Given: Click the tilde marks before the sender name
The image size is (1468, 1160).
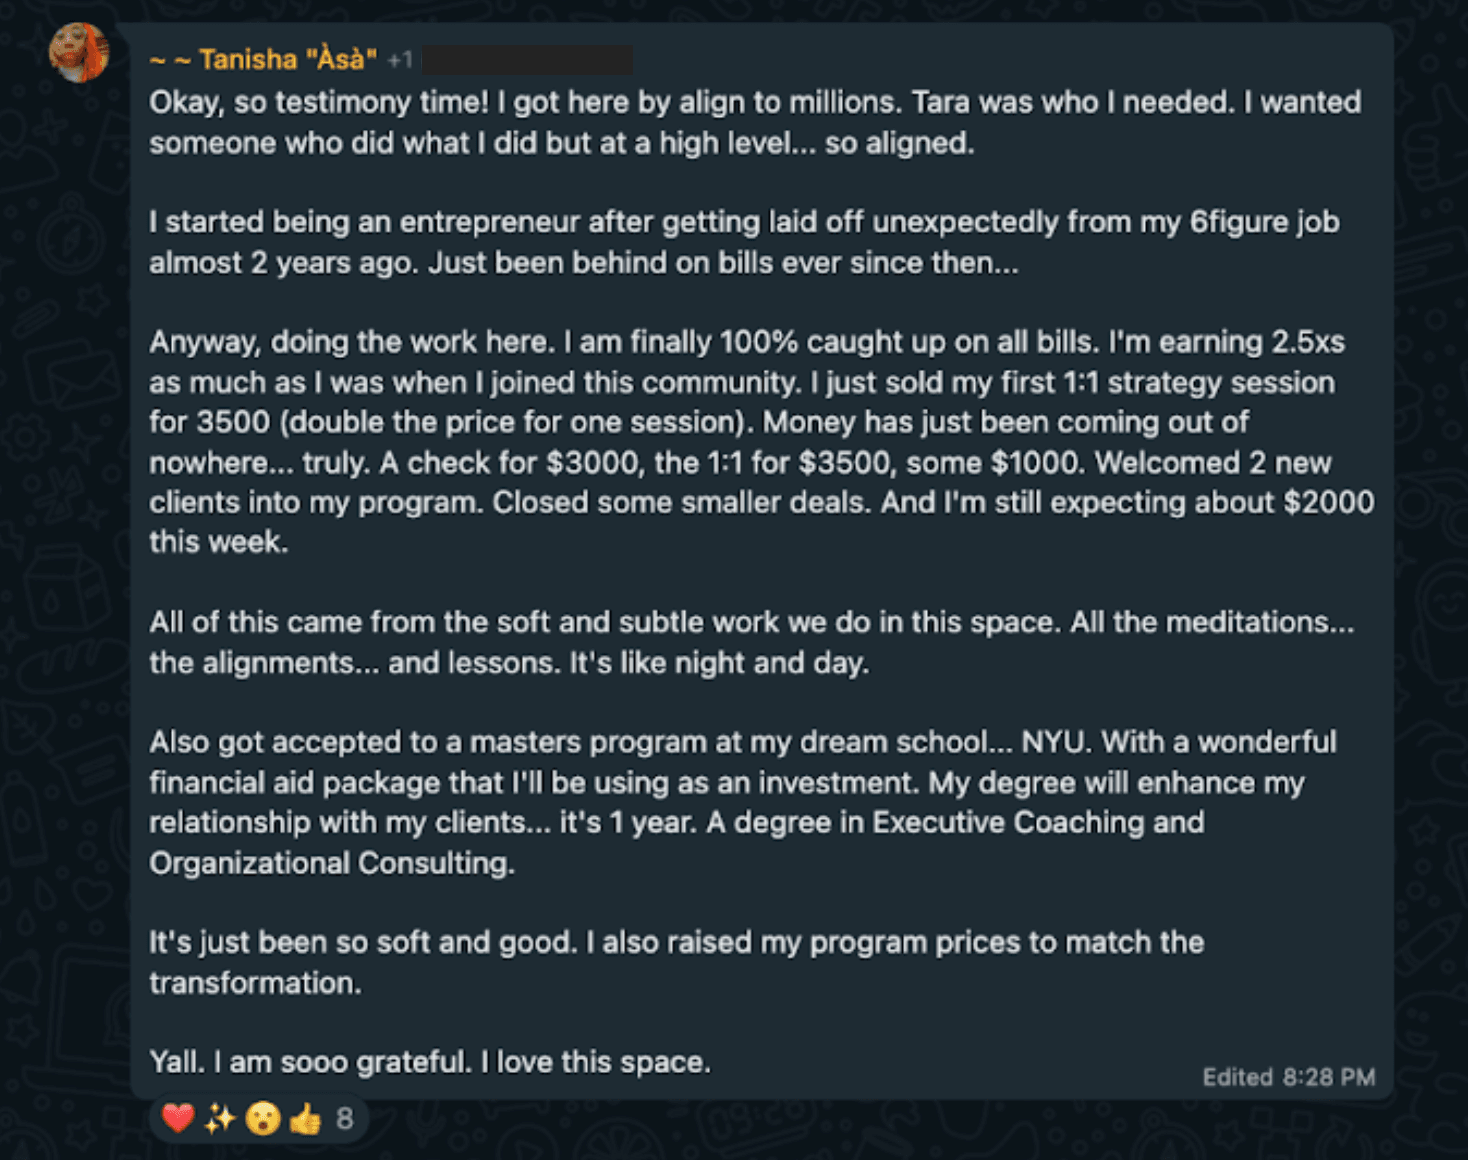Looking at the screenshot, I should tap(170, 61).
